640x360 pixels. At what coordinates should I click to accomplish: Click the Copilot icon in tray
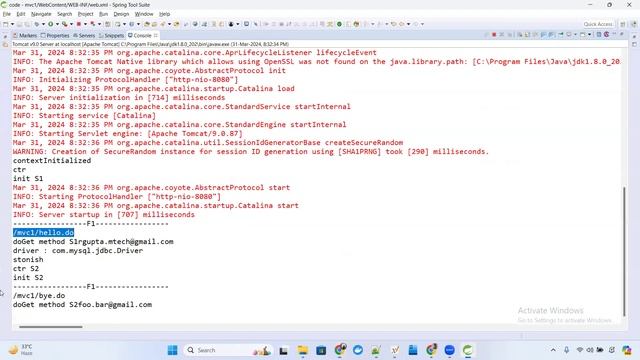[627, 350]
